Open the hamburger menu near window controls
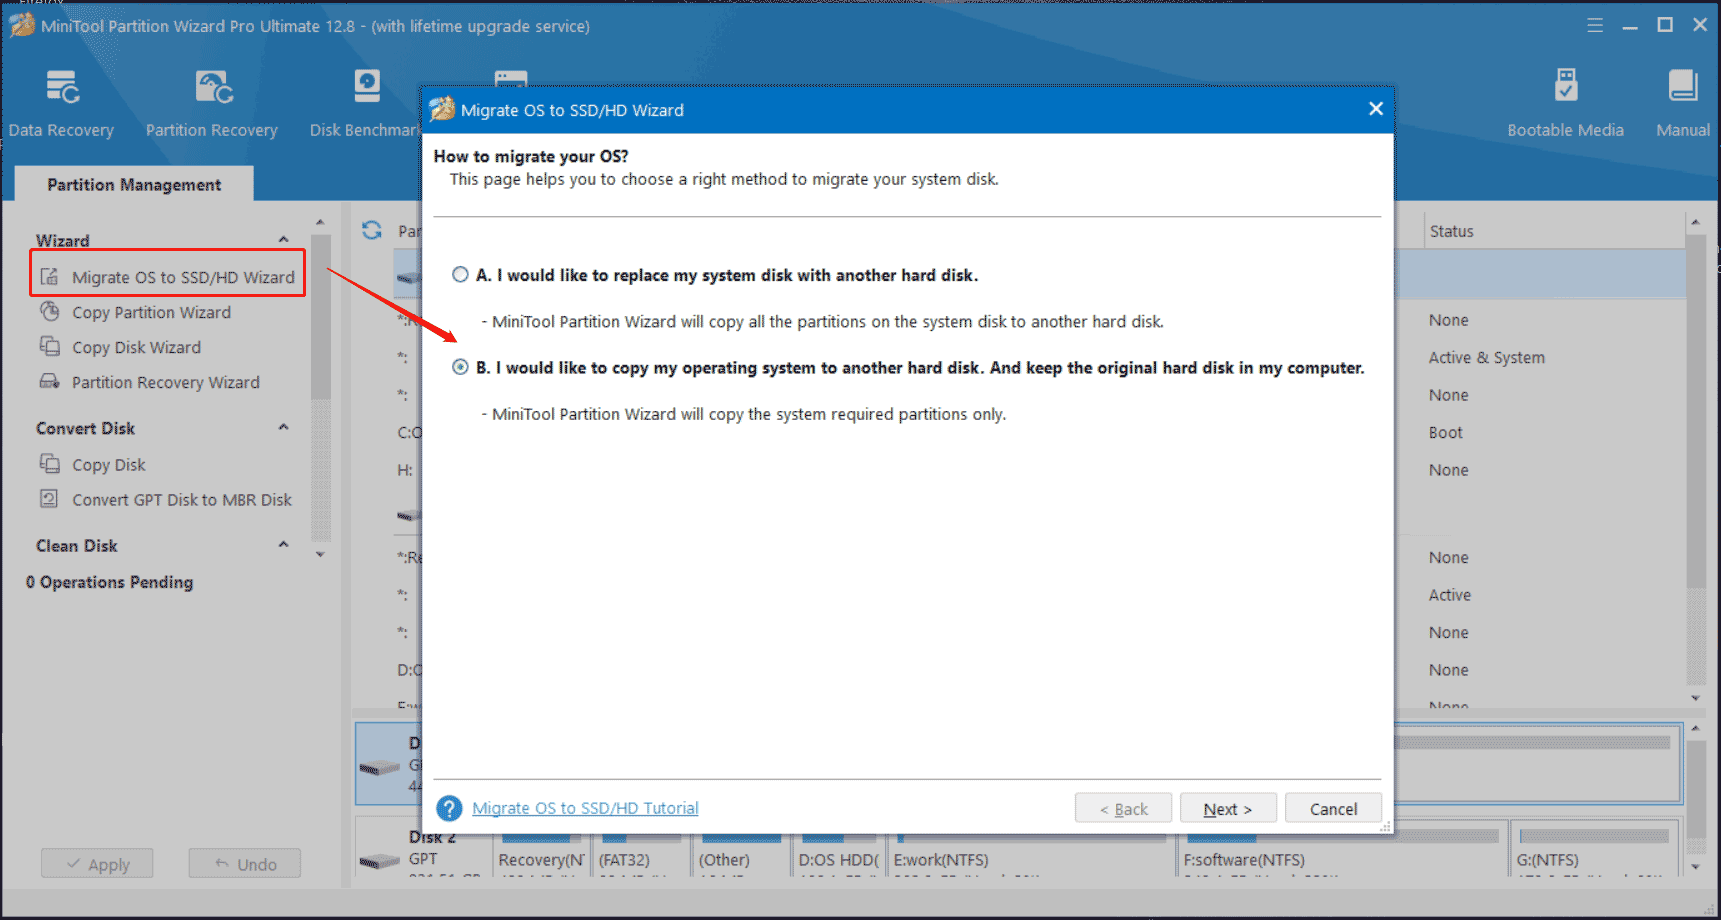 [x=1595, y=25]
